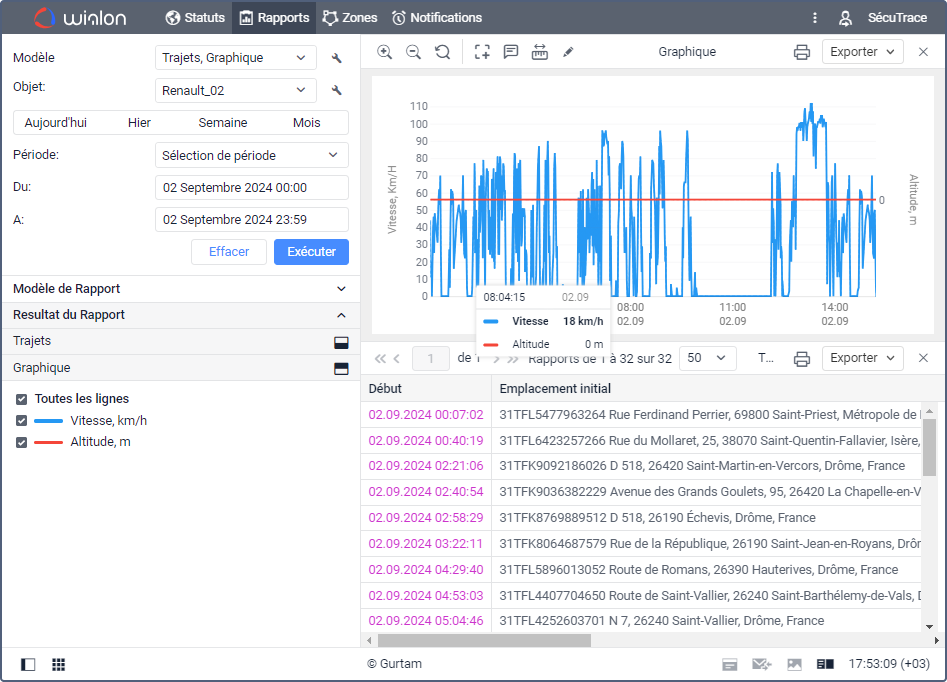
Task: Switch to the Zones tab
Action: [350, 17]
